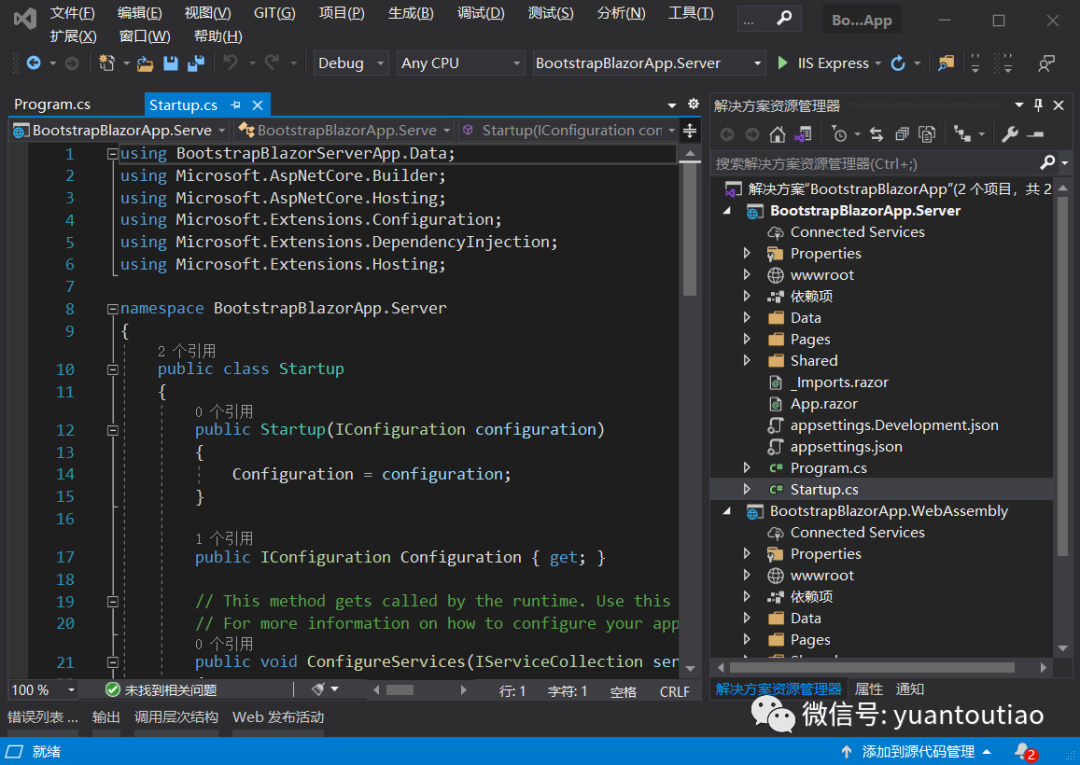Expand the Shared folder in Server project

(747, 360)
